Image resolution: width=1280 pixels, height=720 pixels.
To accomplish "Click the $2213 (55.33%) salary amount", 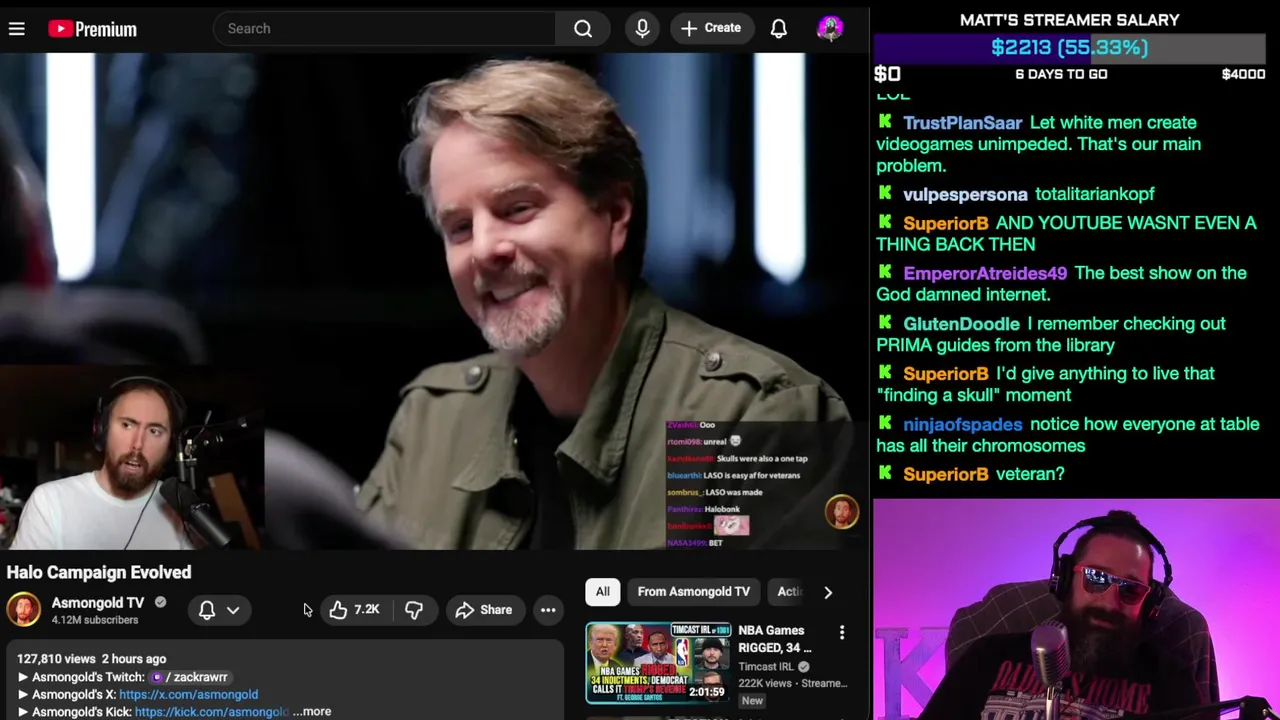I will click(x=1069, y=47).
